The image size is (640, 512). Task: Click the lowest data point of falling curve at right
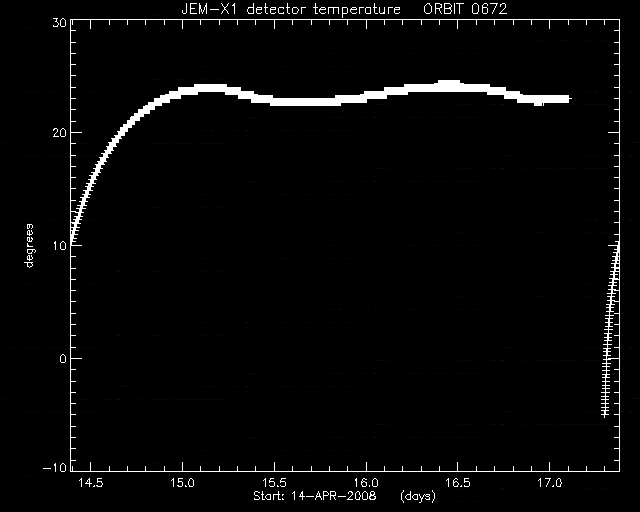pyautogui.click(x=604, y=414)
